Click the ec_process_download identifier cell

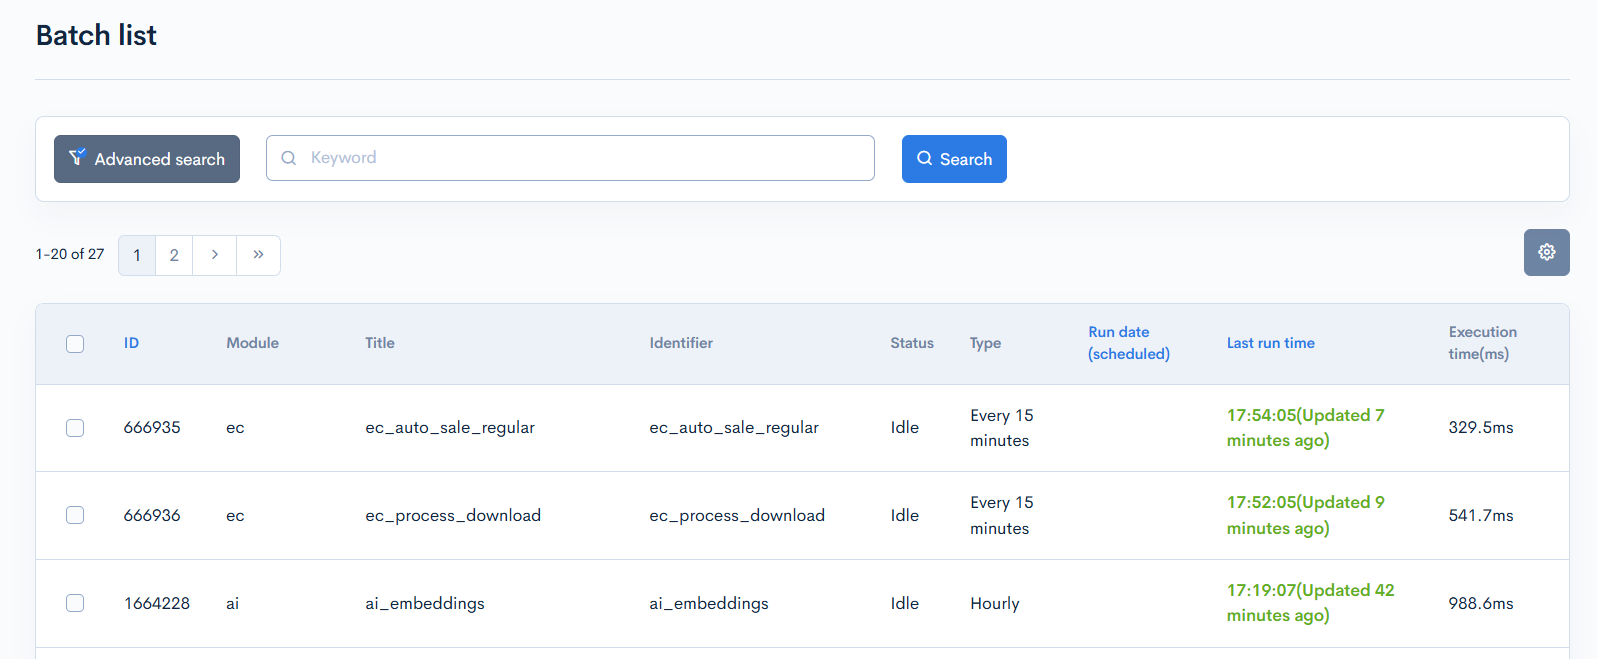[737, 515]
